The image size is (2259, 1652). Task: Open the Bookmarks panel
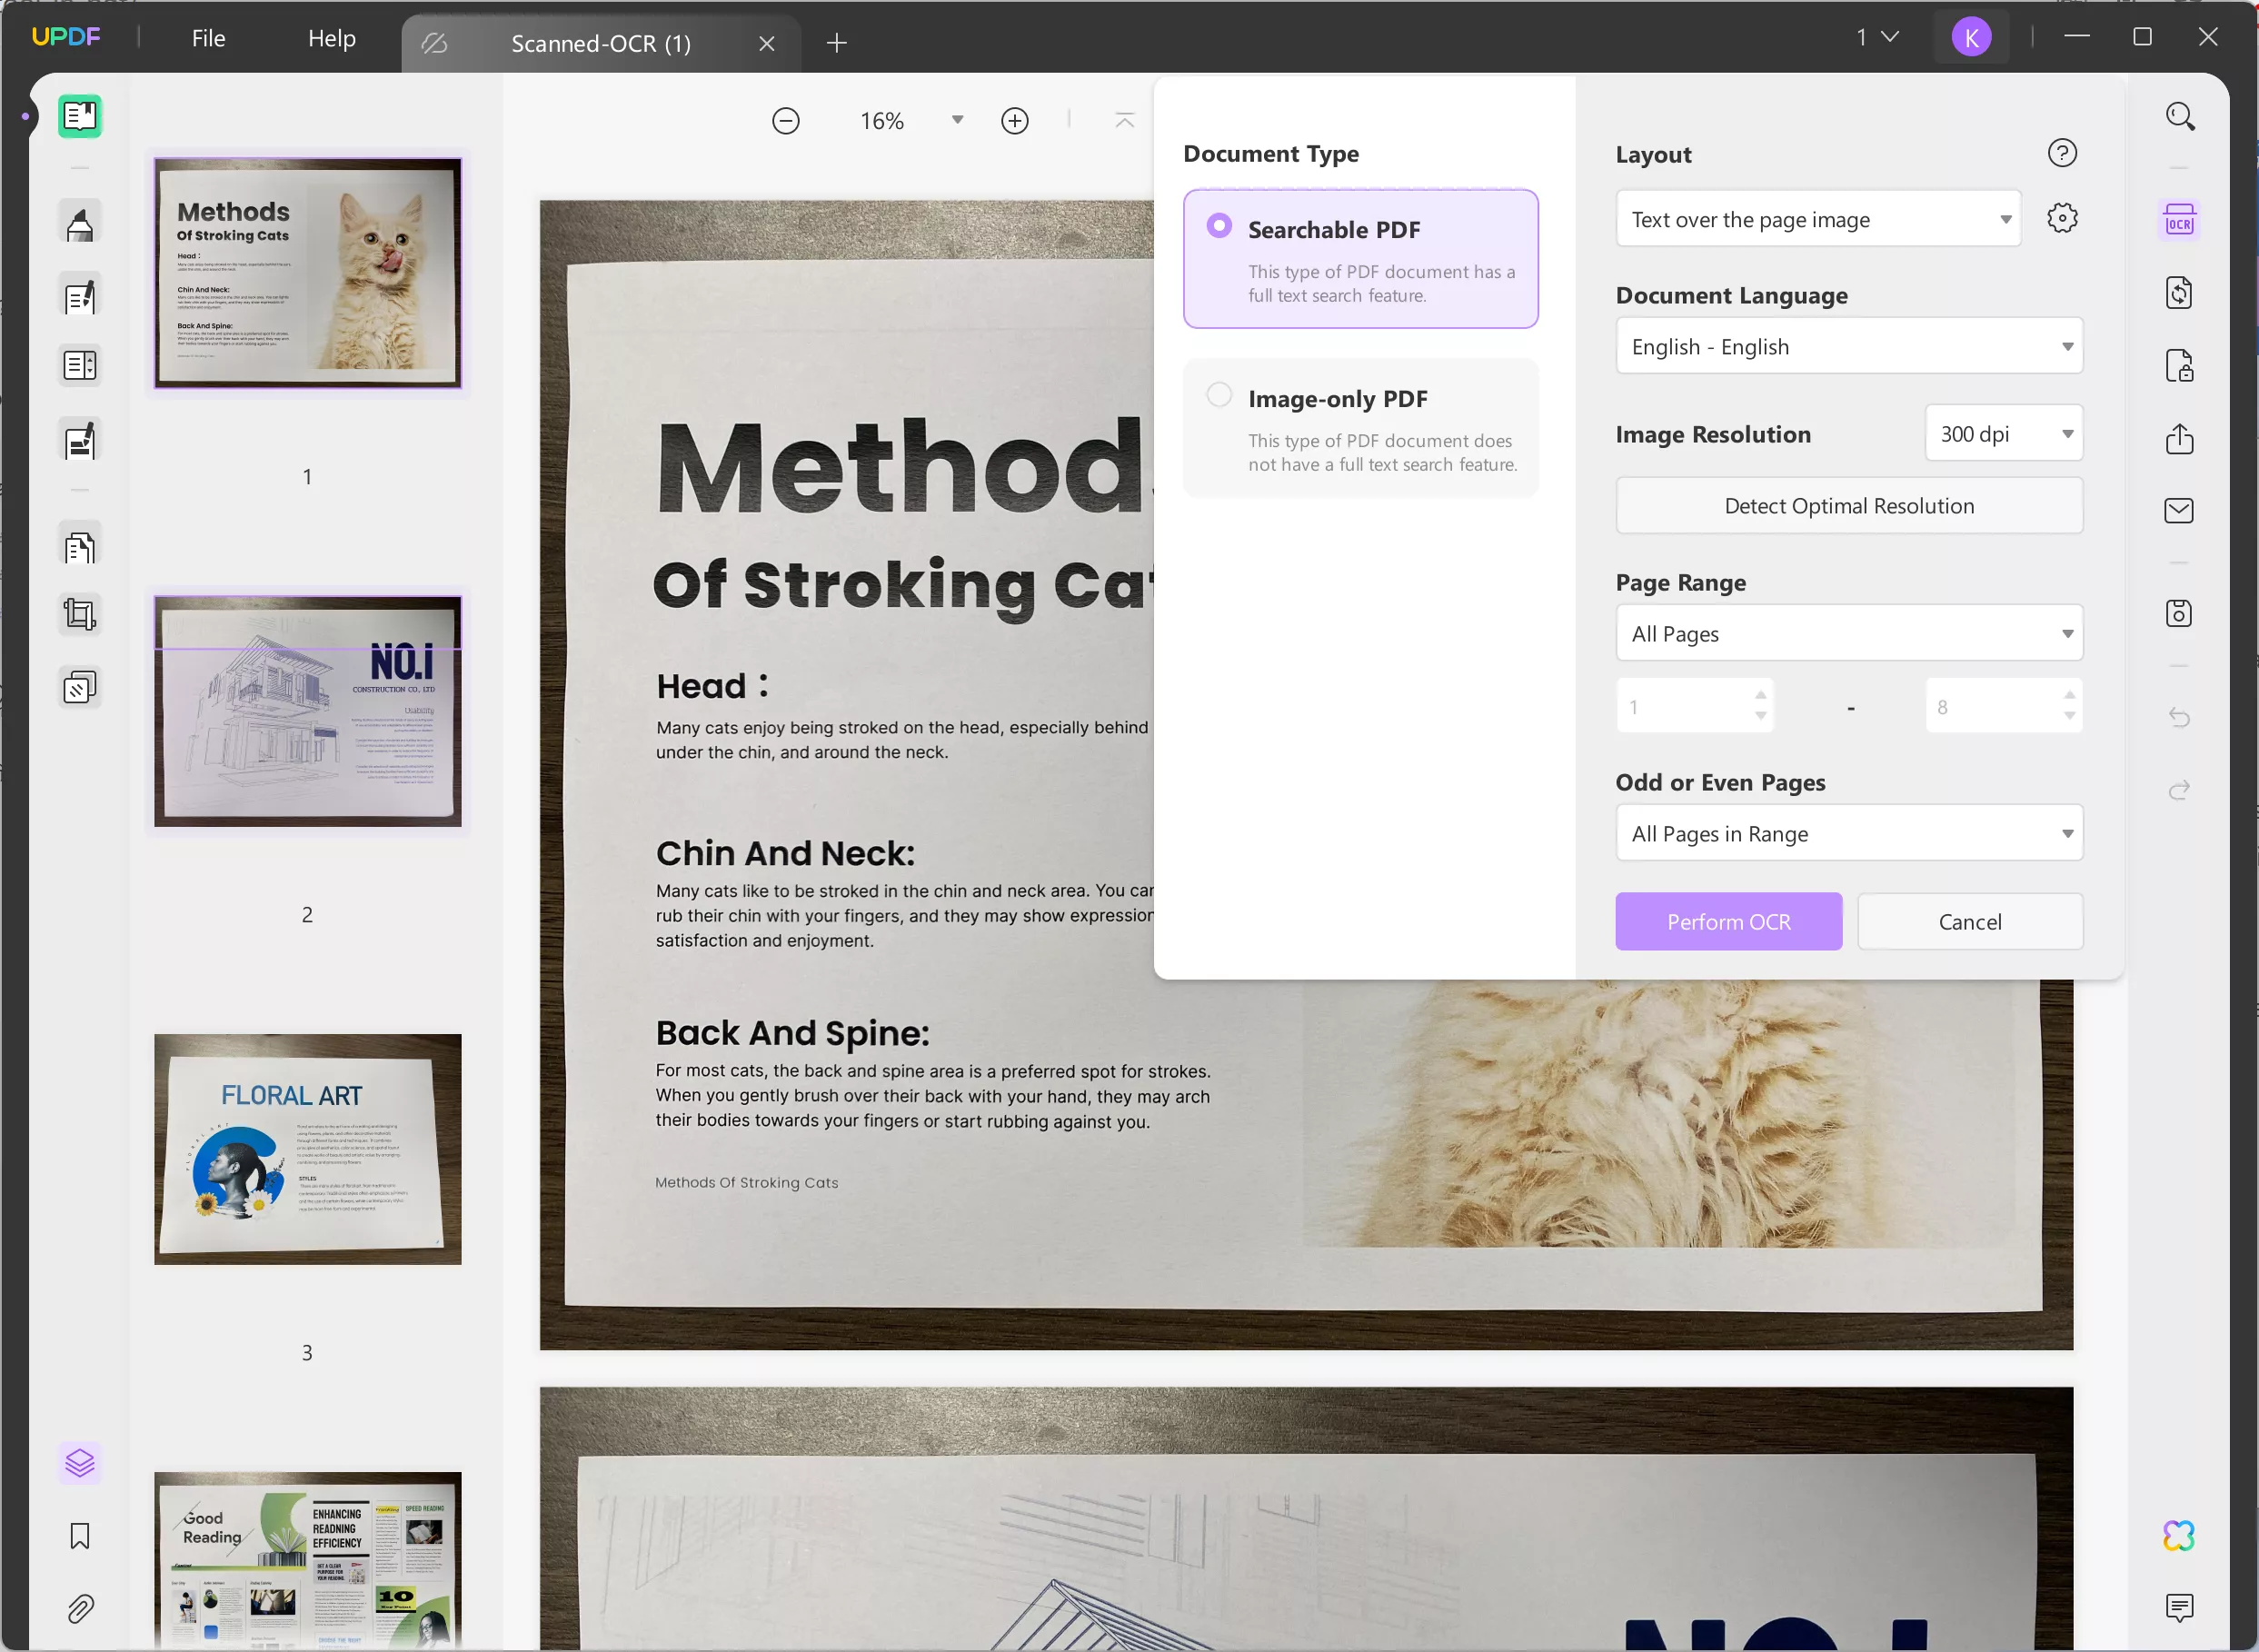(x=80, y=1536)
